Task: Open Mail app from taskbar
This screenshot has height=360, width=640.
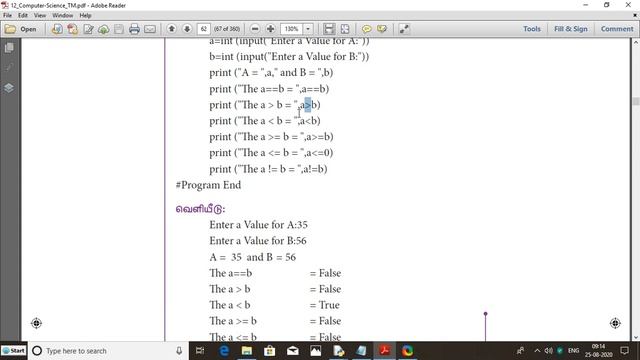Action: [292, 351]
